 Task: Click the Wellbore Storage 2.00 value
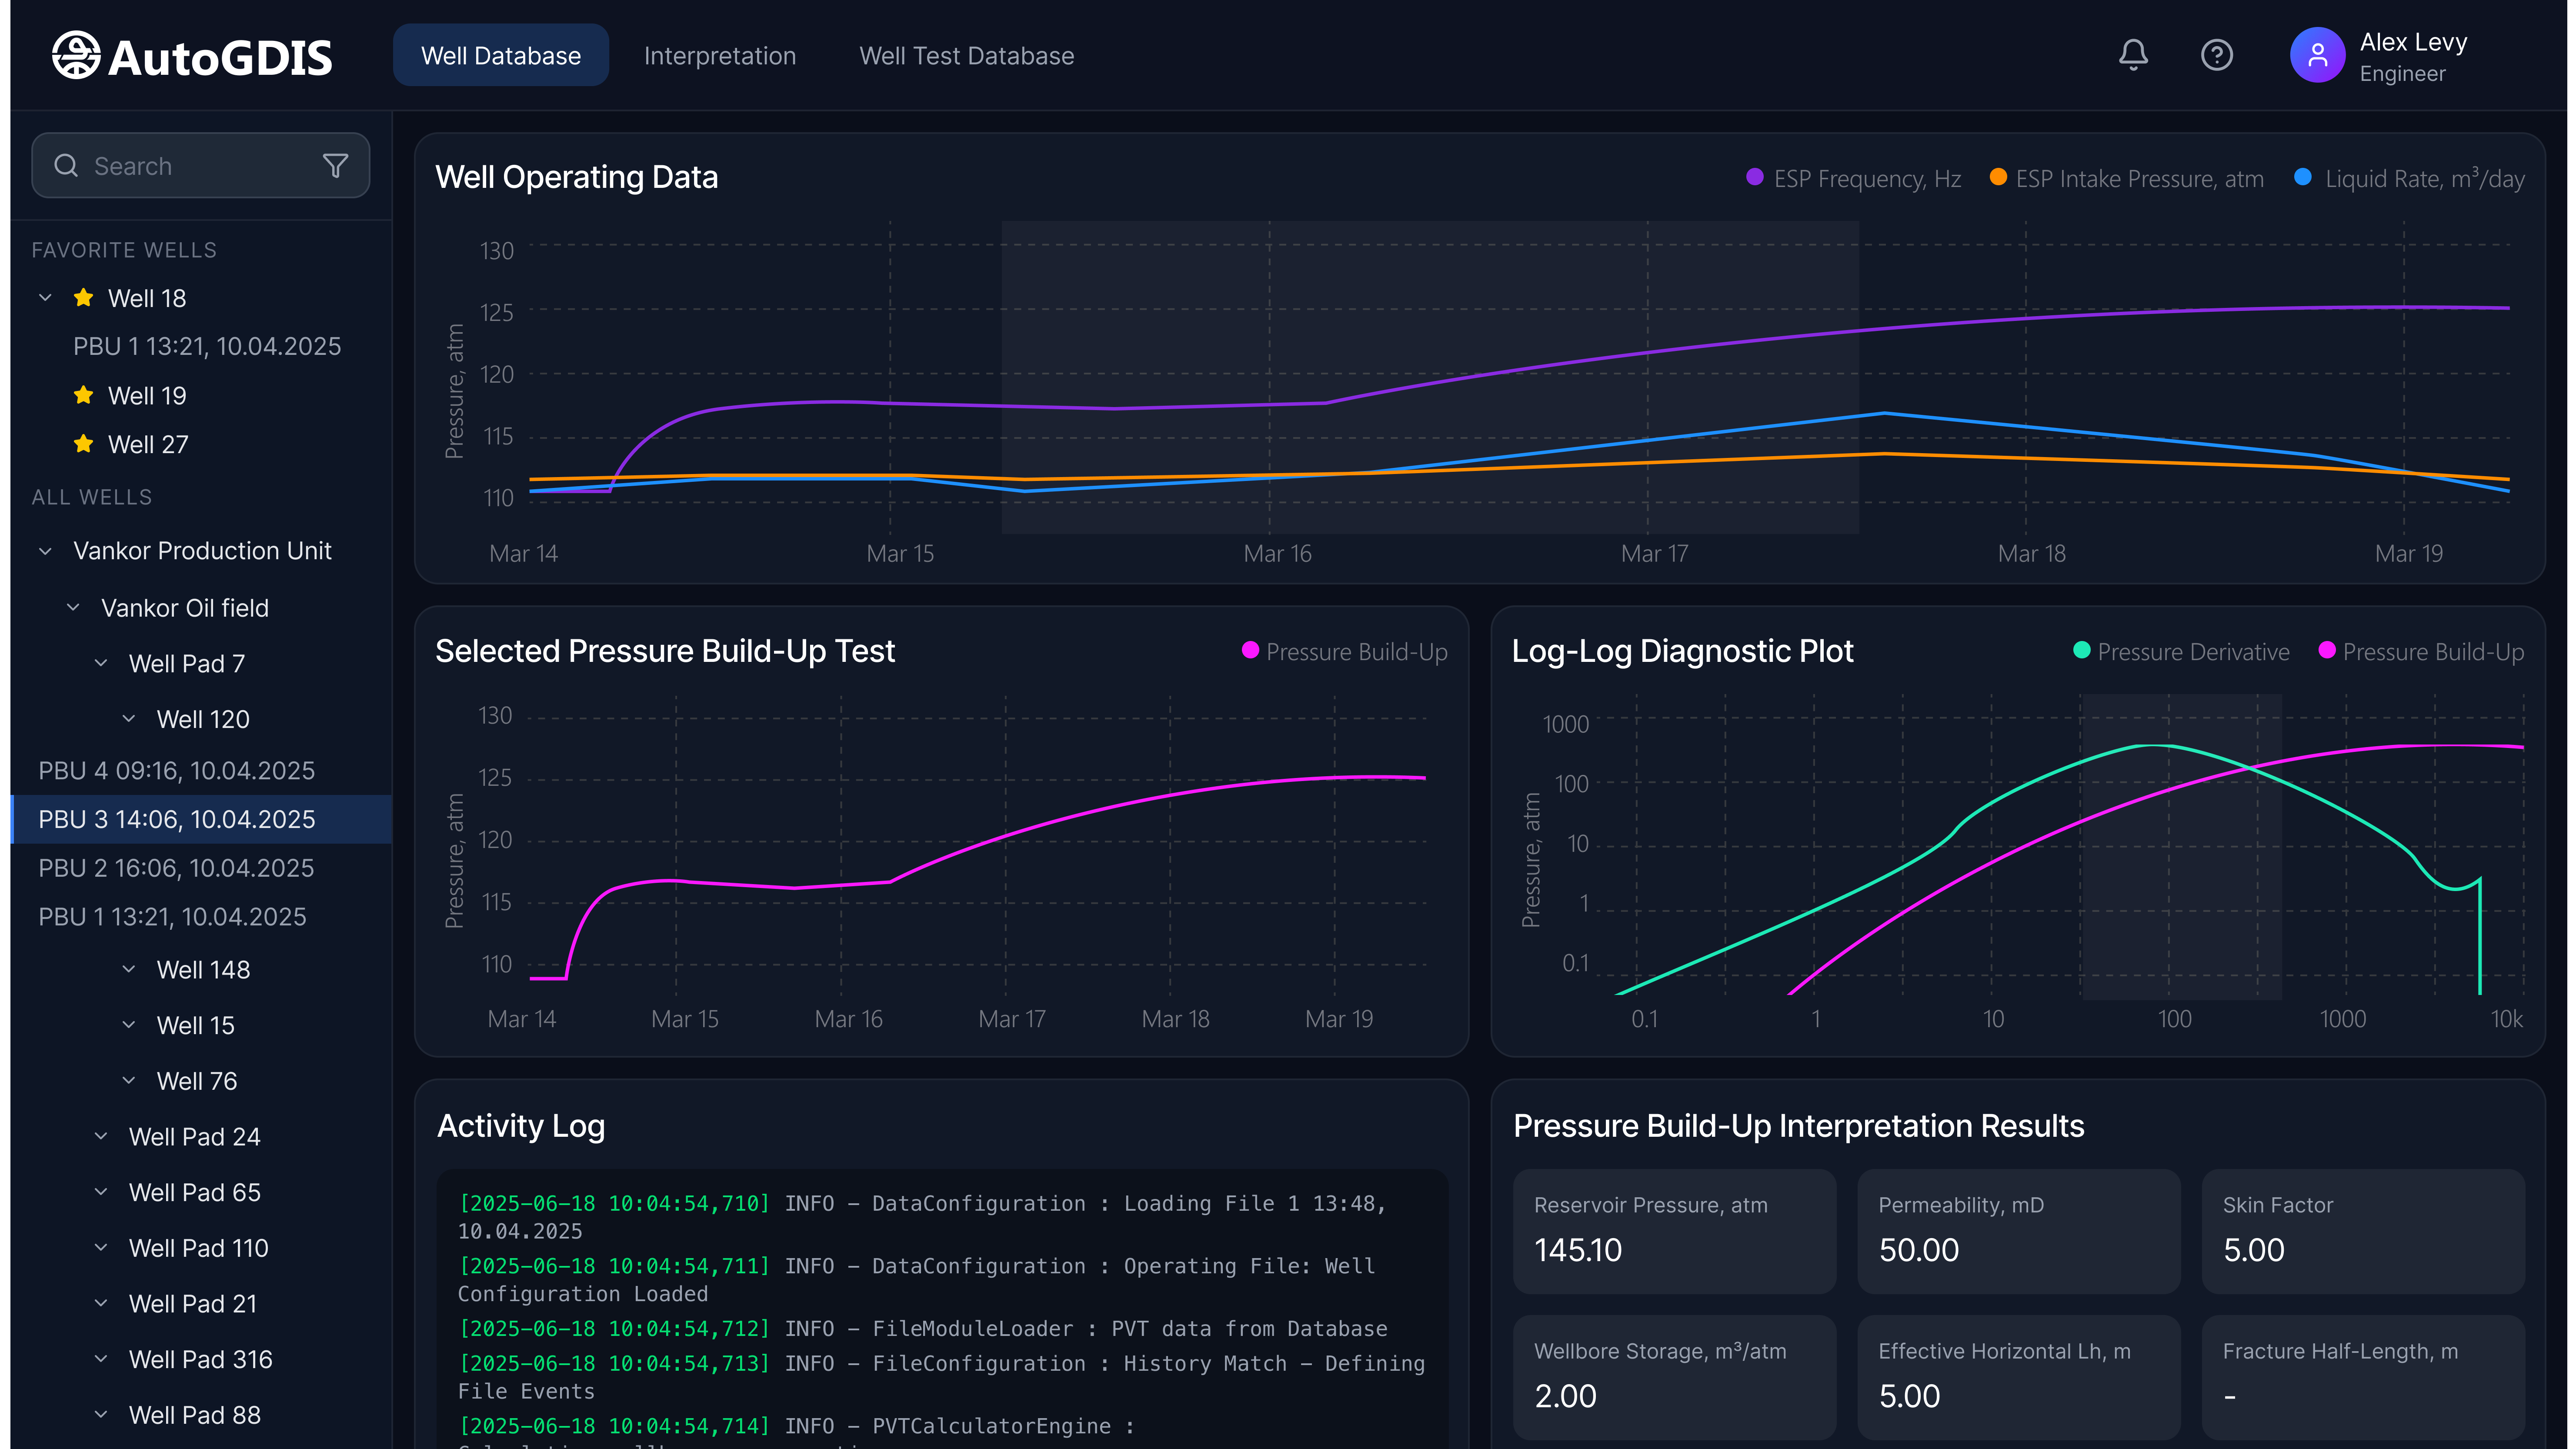click(x=1566, y=1396)
